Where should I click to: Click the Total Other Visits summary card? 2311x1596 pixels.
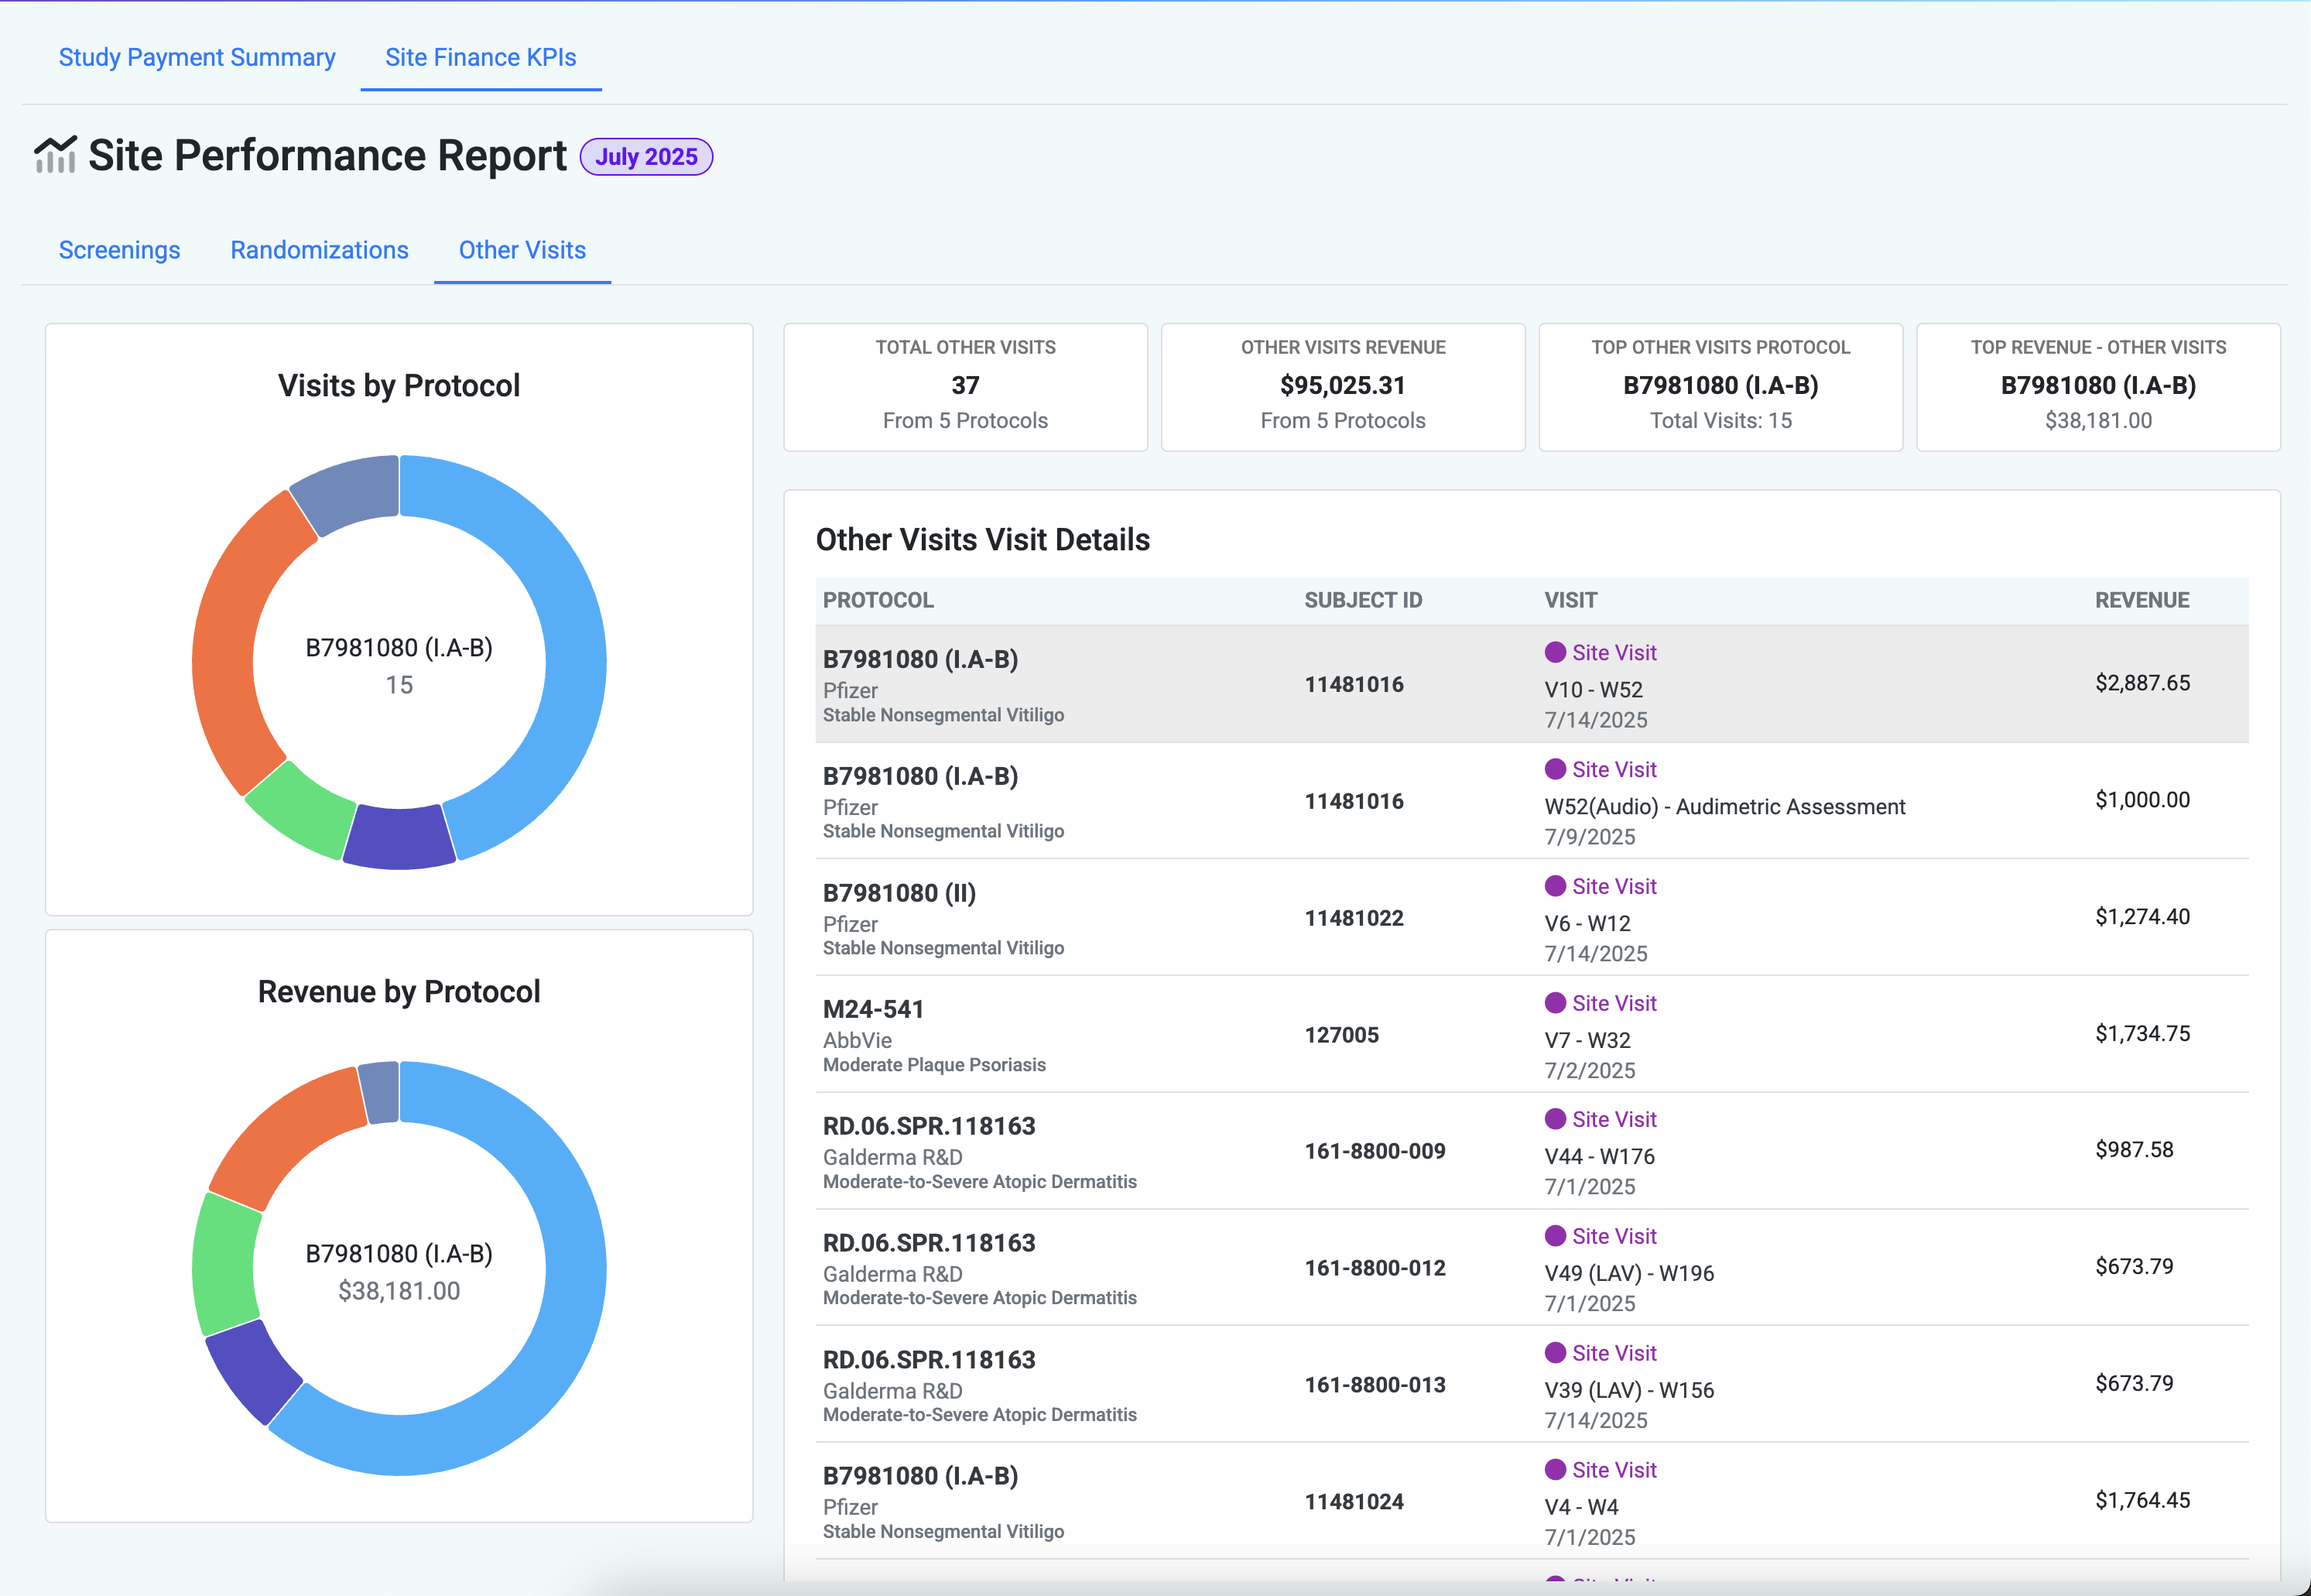(965, 387)
